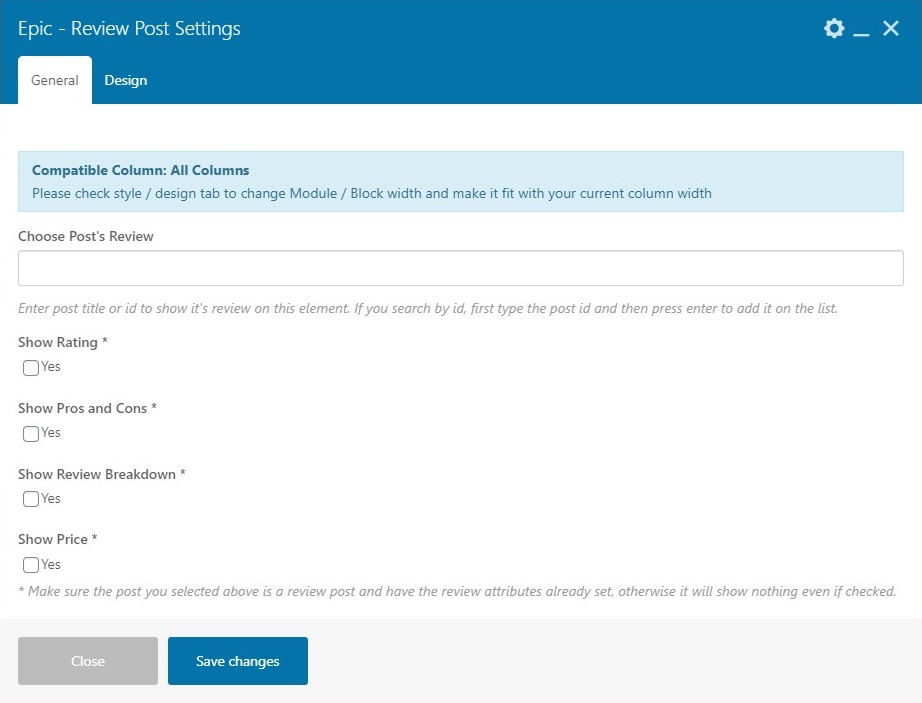Select the General tab

pyautogui.click(x=55, y=80)
